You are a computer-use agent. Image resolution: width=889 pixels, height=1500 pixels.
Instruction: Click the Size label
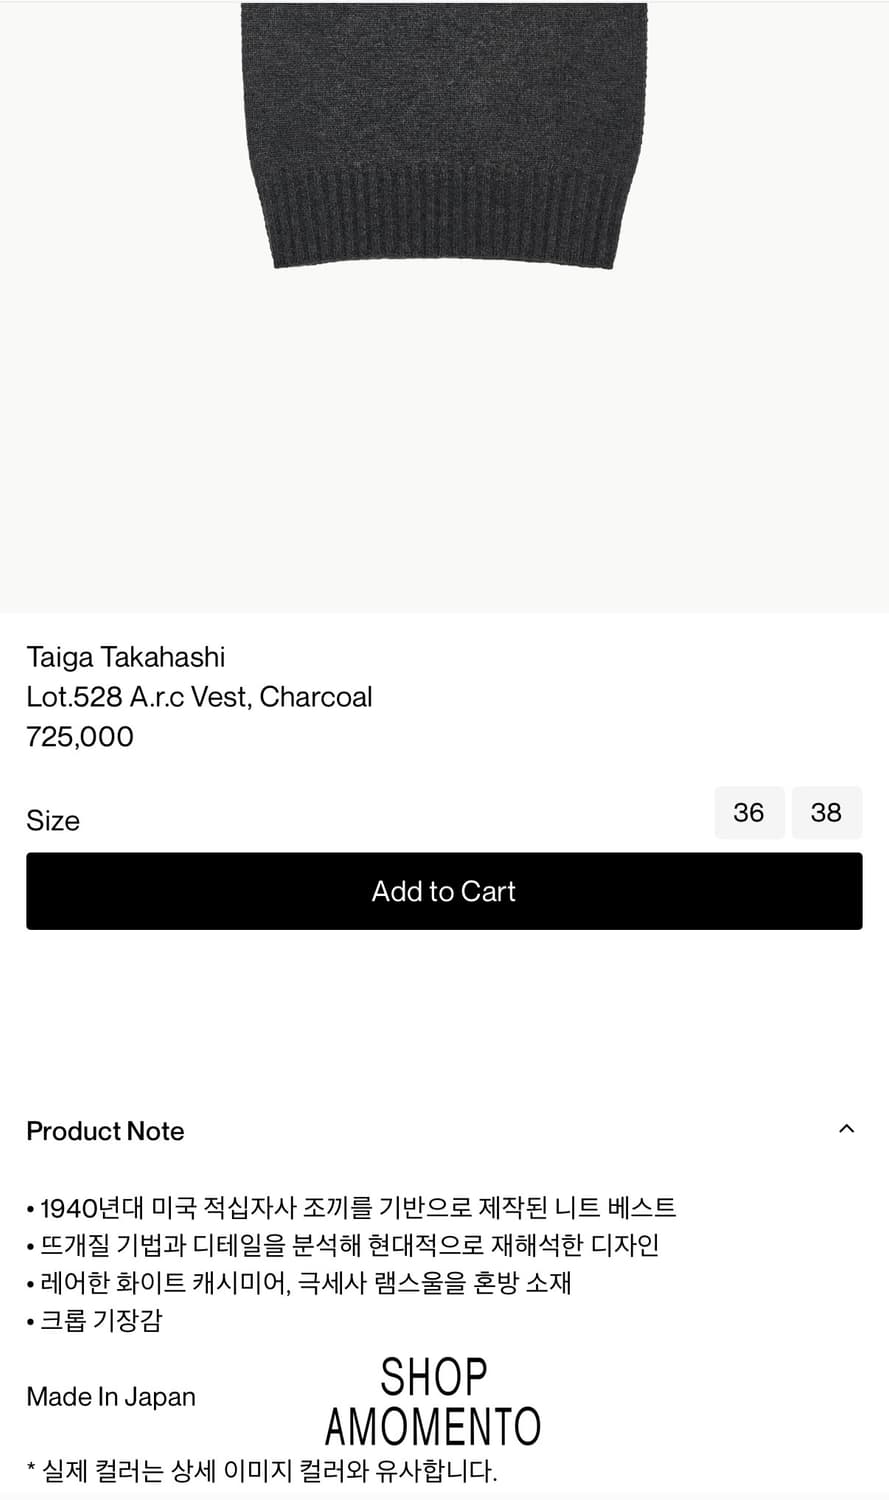point(53,821)
